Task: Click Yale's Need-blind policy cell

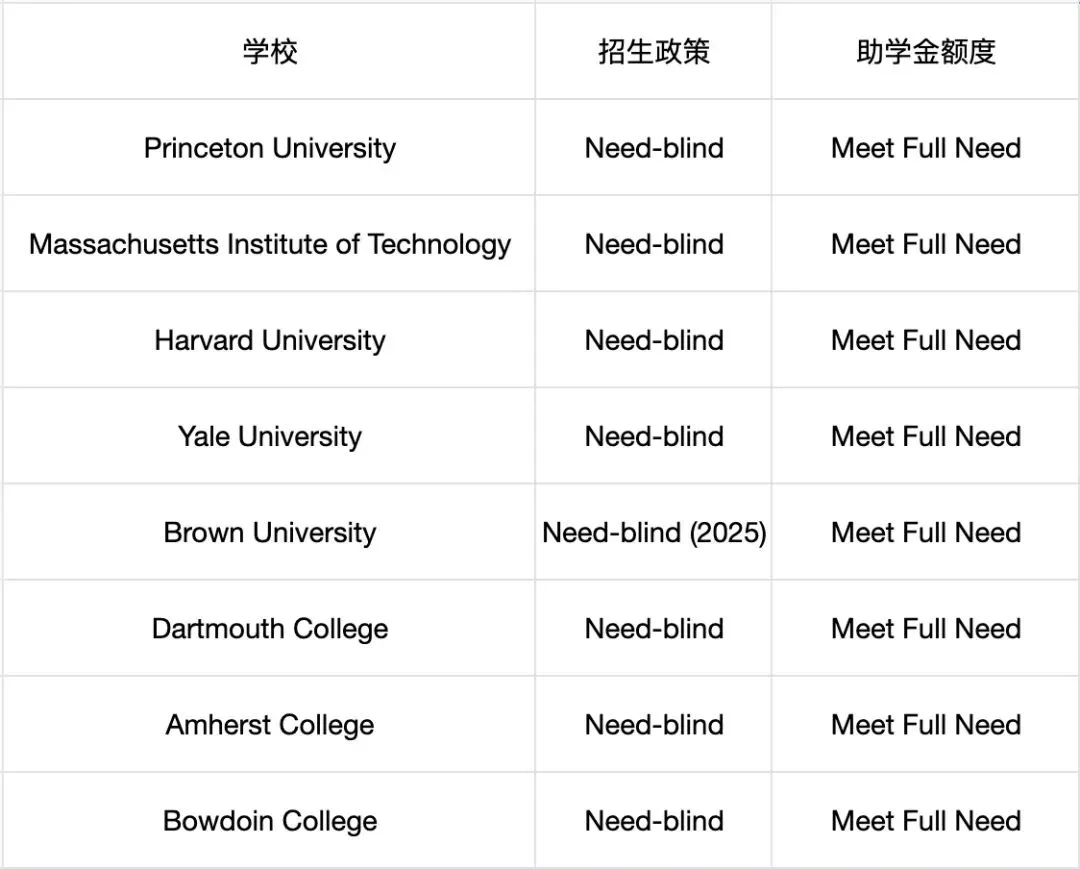Action: click(x=654, y=436)
